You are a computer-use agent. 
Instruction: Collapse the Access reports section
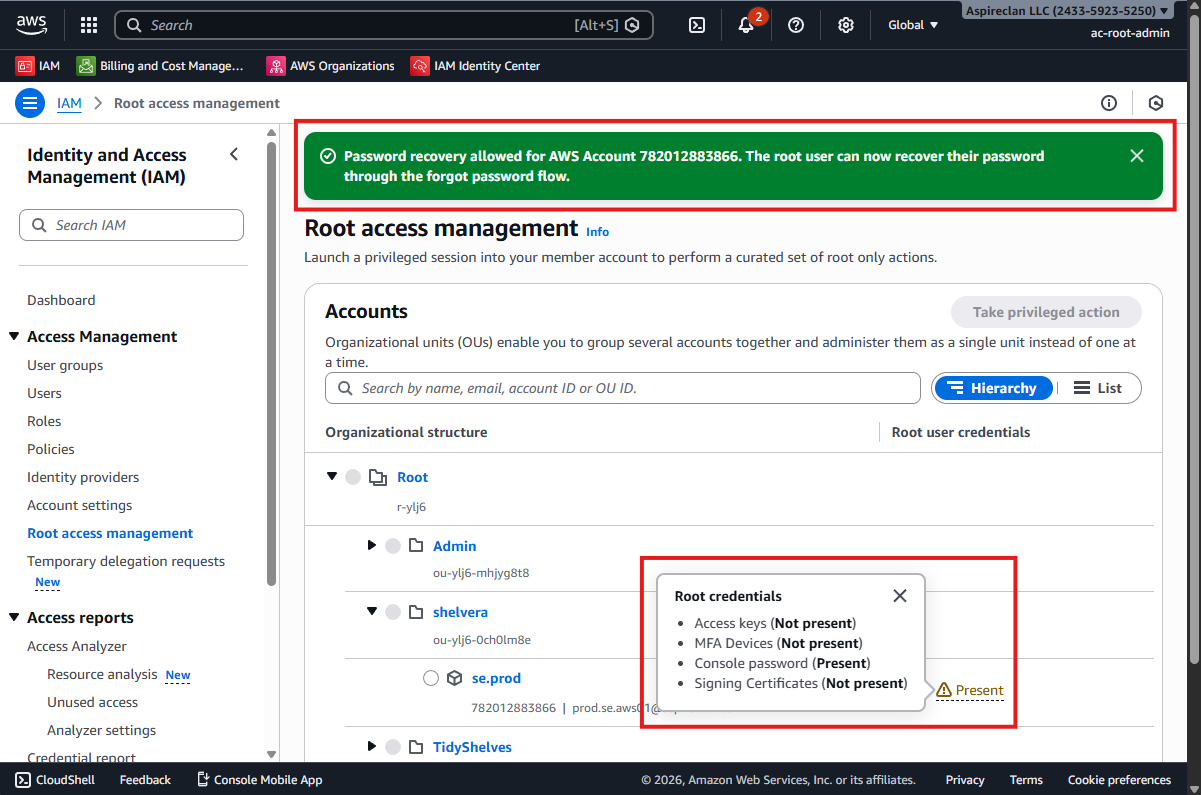pyautogui.click(x=14, y=617)
